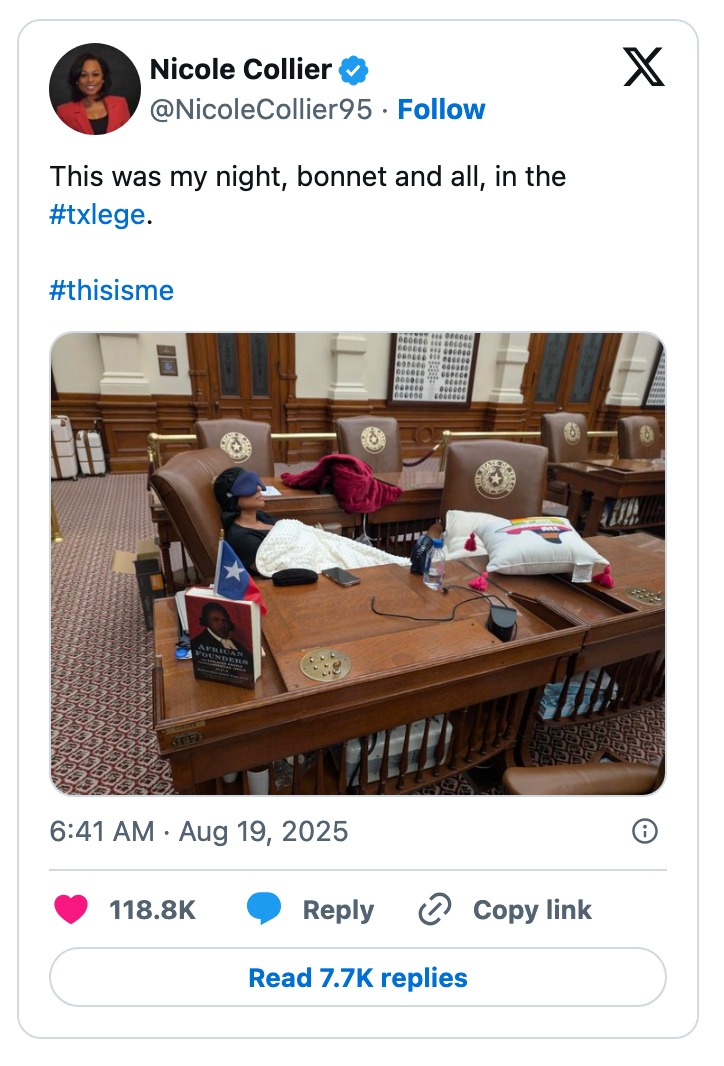
Task: Follow @NicoleCollier95 via the Follow link
Action: coord(441,110)
